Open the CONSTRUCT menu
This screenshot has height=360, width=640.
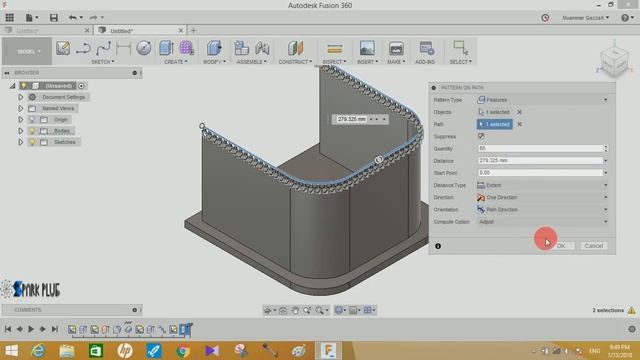(x=295, y=62)
